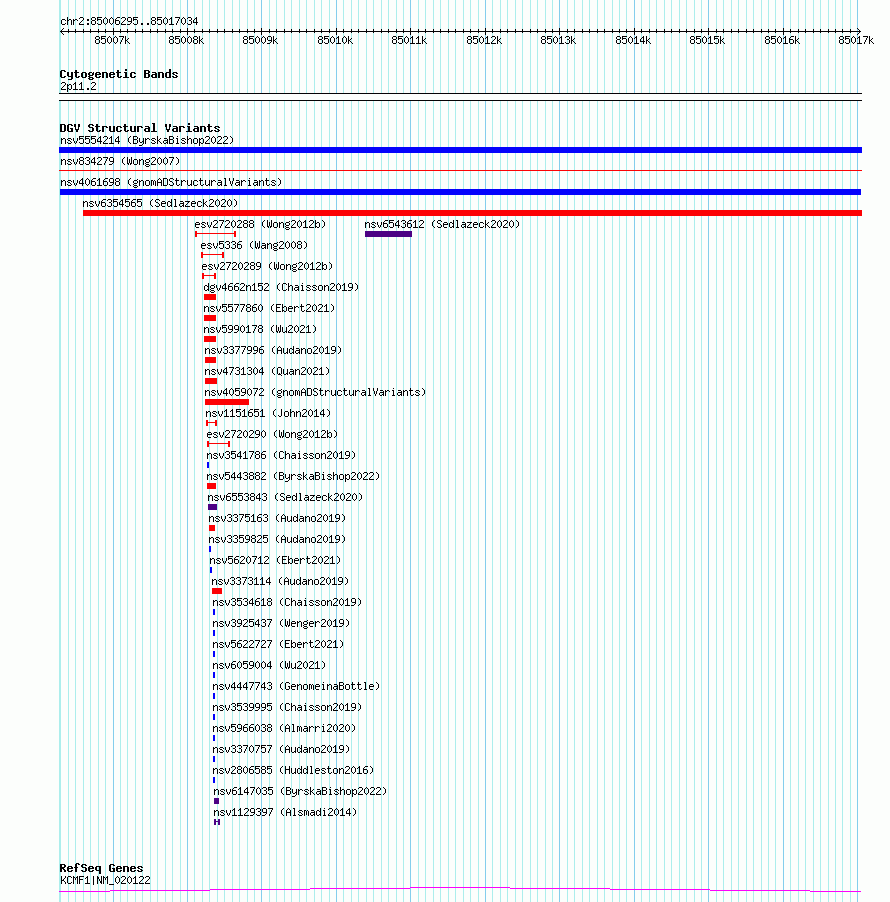Click the DGV Structural Variants track title
Viewport: 890px width, 902px height.
[140, 128]
